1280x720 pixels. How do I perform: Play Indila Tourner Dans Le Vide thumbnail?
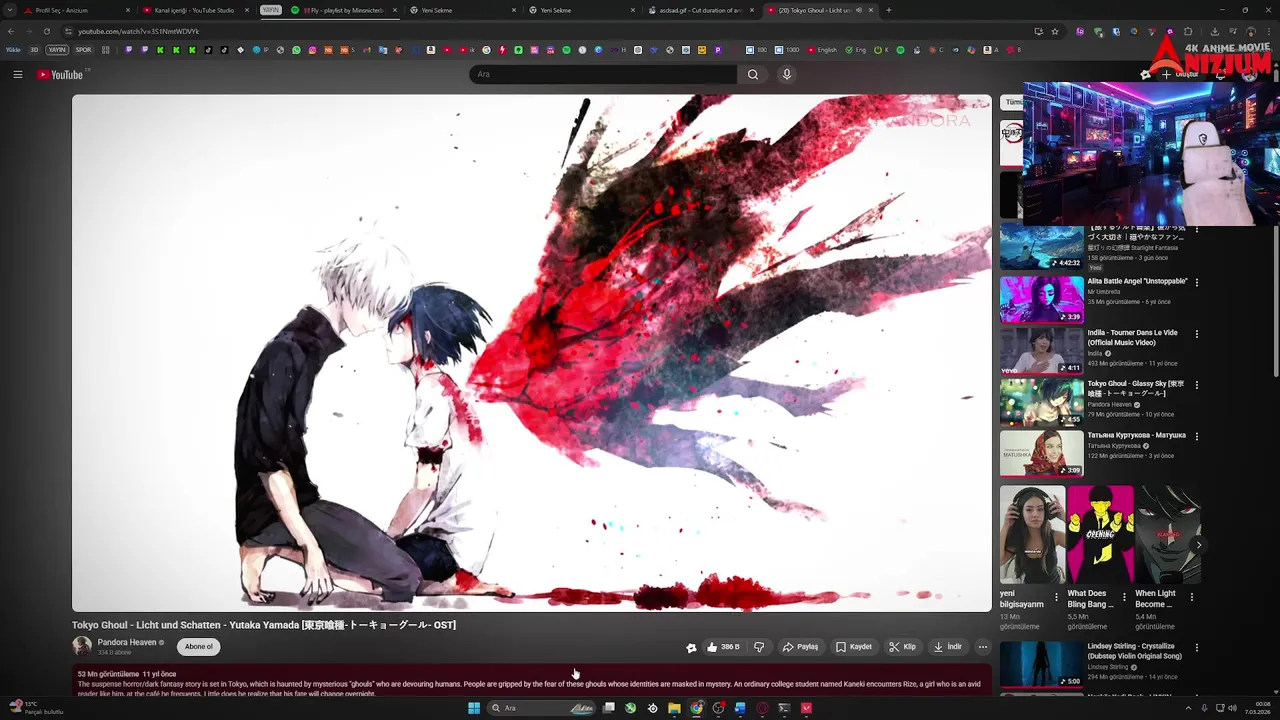click(1041, 350)
